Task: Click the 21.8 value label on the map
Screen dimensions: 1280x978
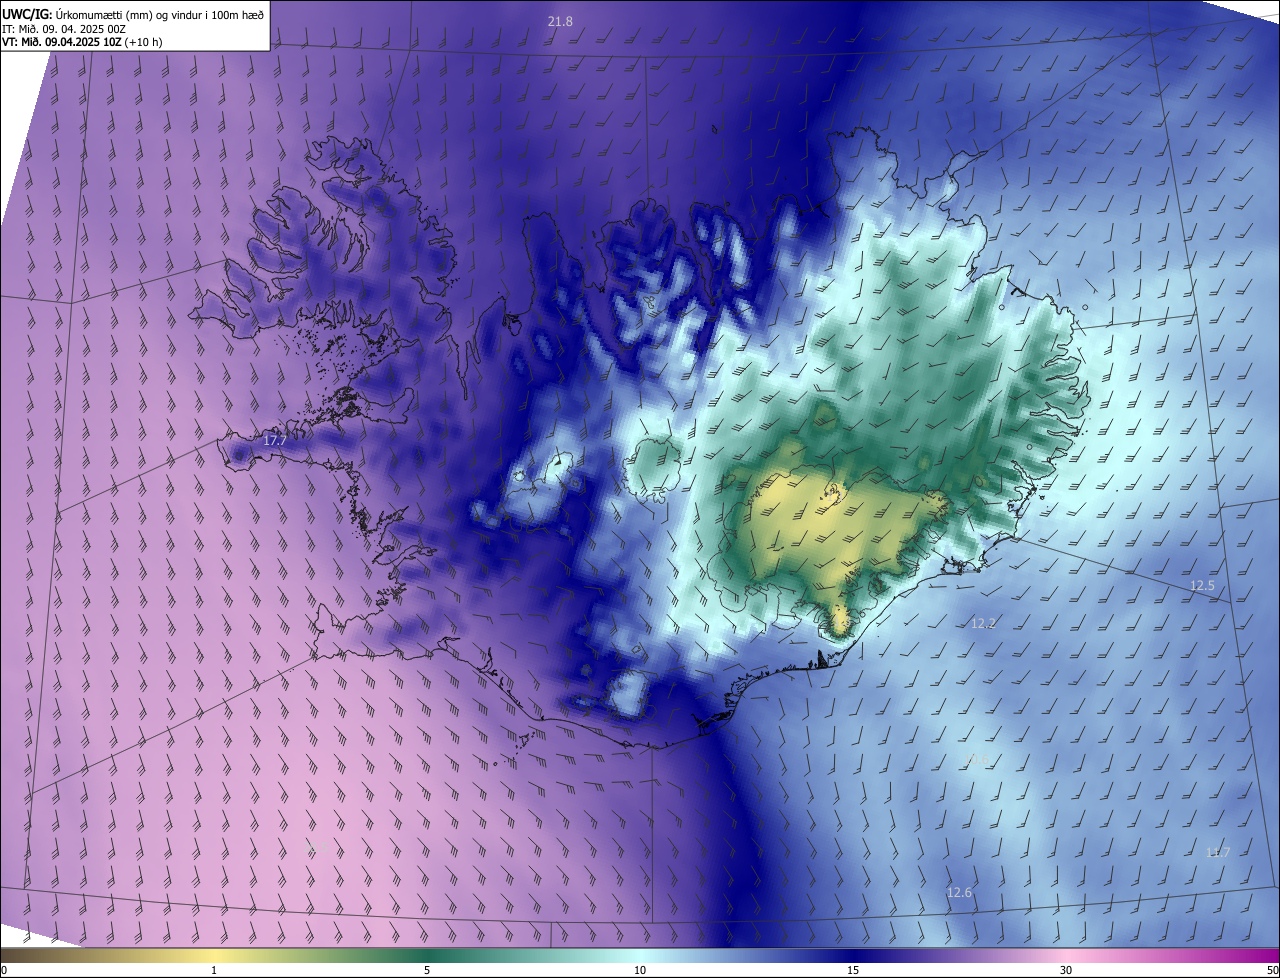Action: click(560, 21)
